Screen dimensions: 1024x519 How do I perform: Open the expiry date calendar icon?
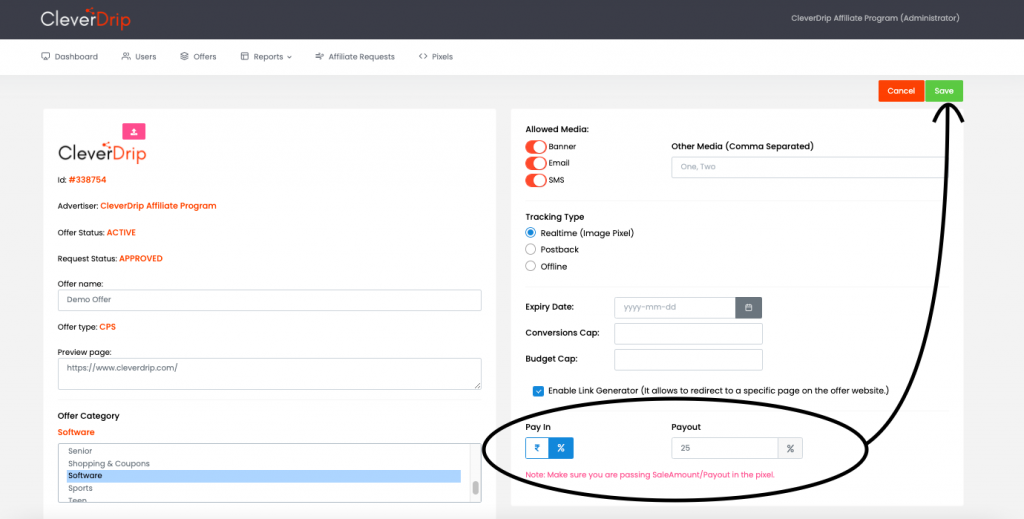click(x=748, y=307)
